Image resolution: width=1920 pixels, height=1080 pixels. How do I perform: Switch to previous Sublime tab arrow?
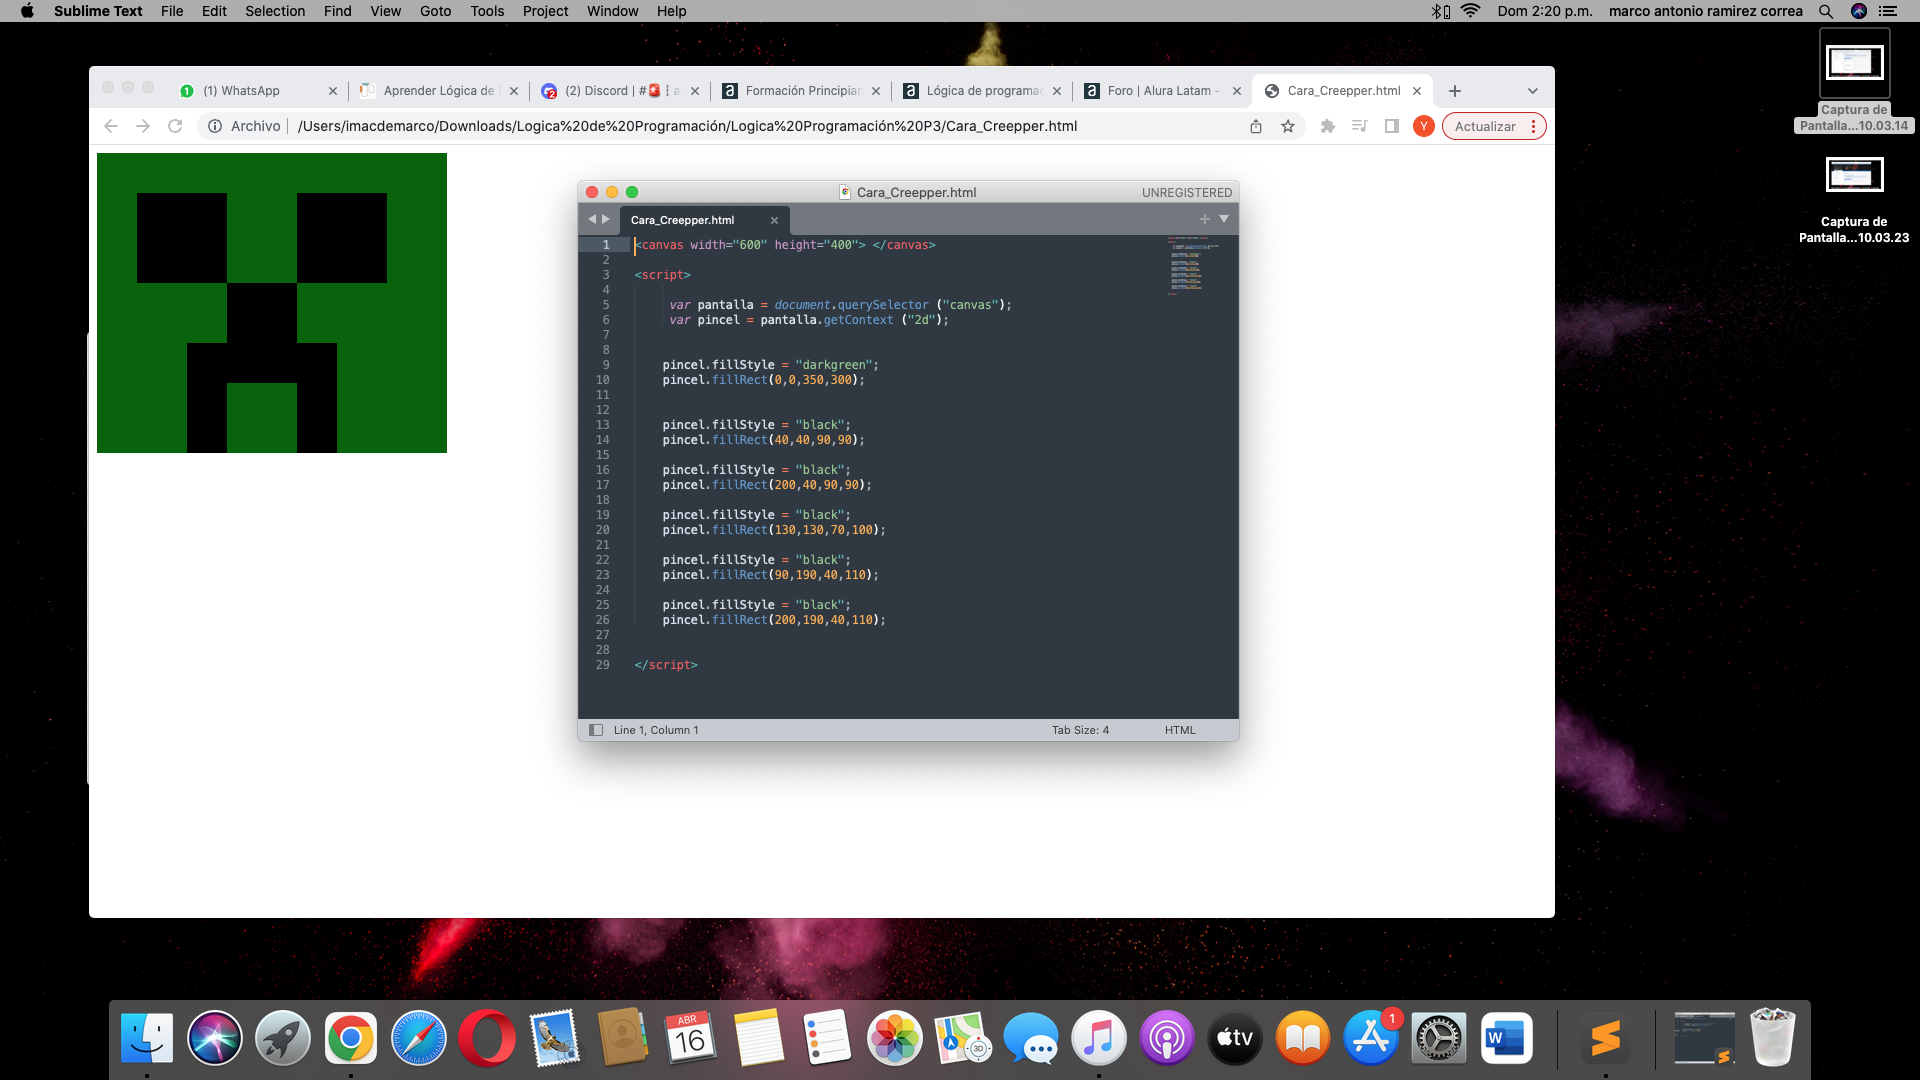pyautogui.click(x=592, y=219)
